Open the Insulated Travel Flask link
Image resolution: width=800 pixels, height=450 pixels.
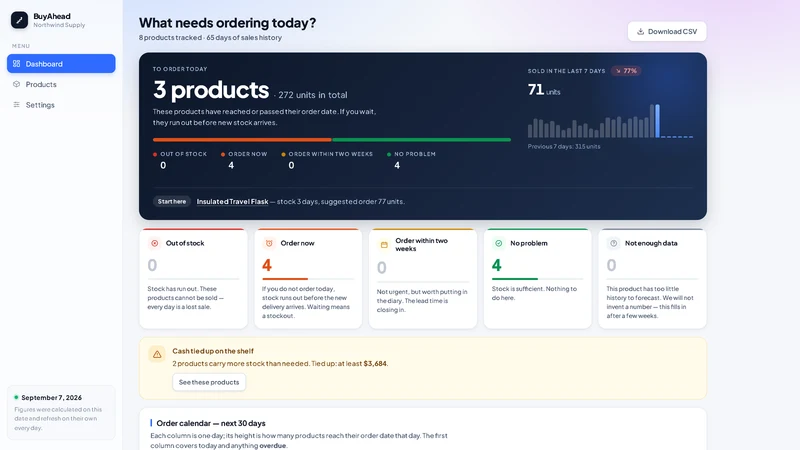click(233, 202)
